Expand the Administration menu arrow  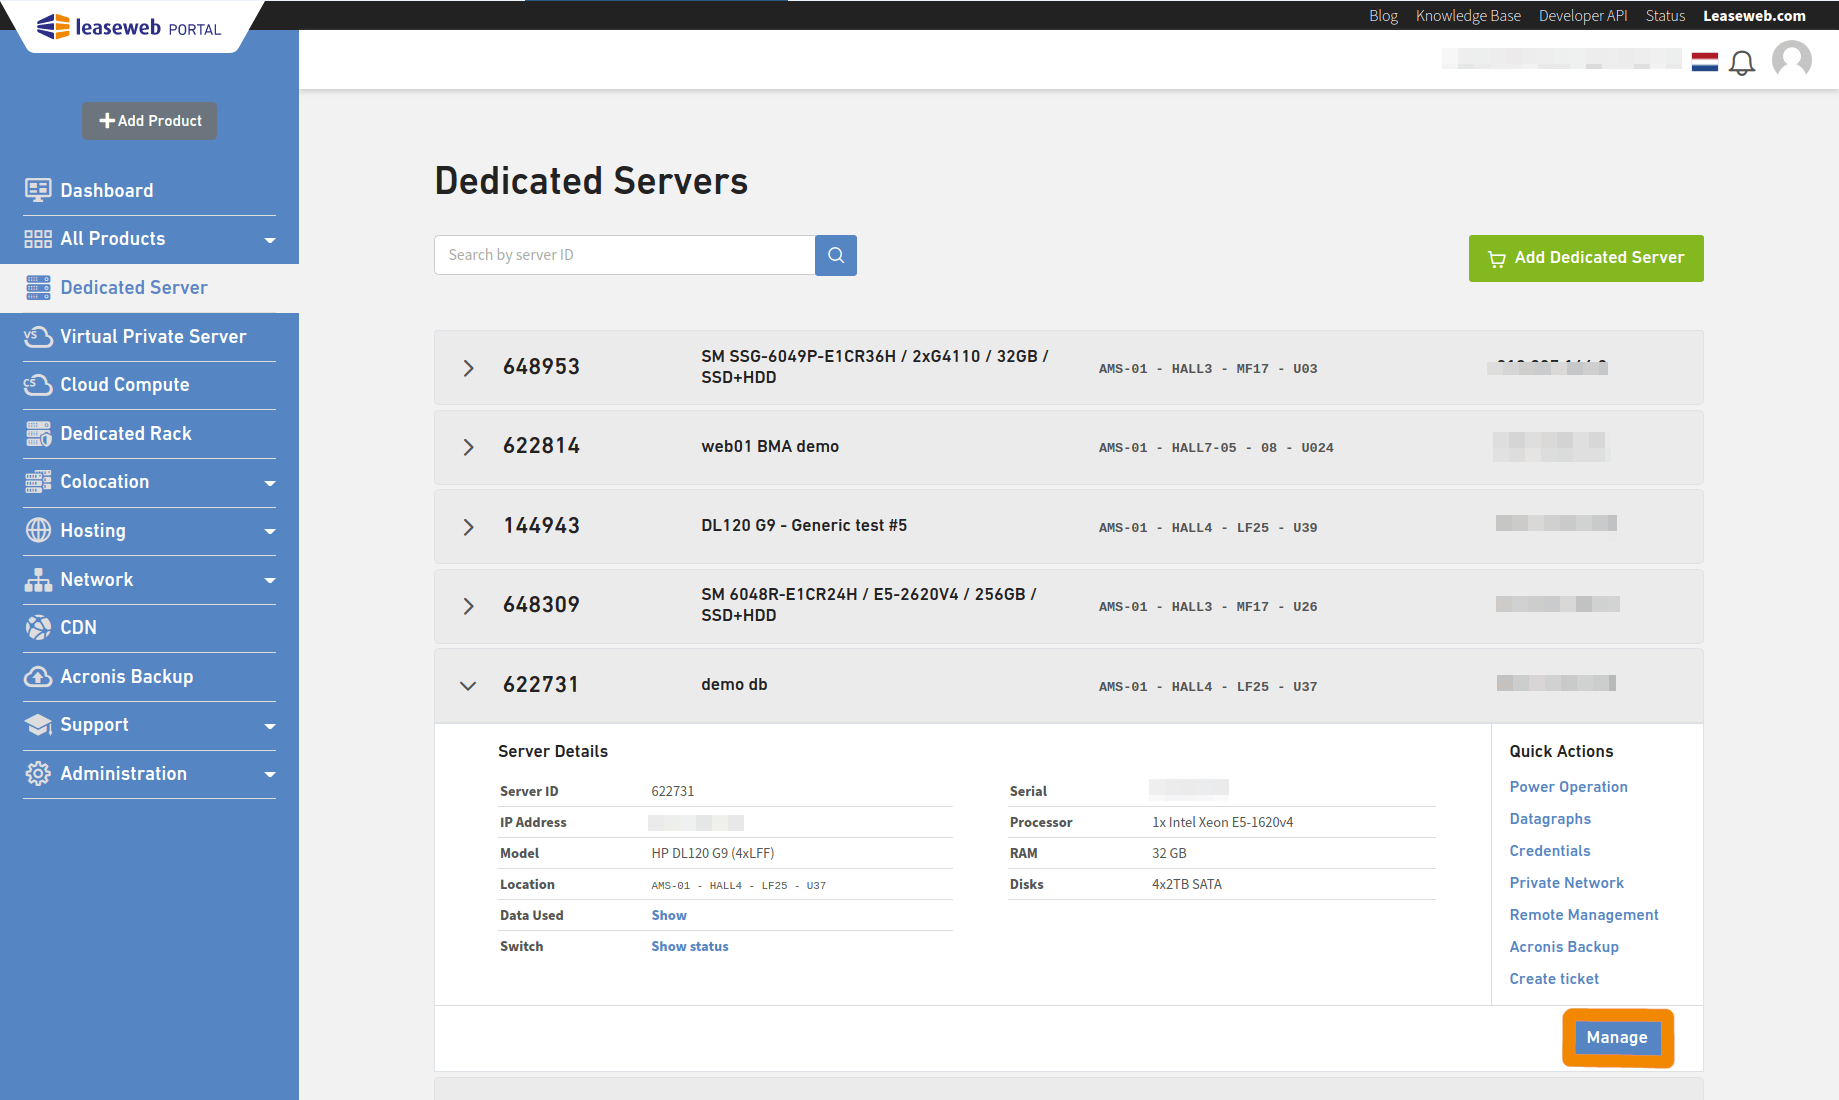(269, 775)
